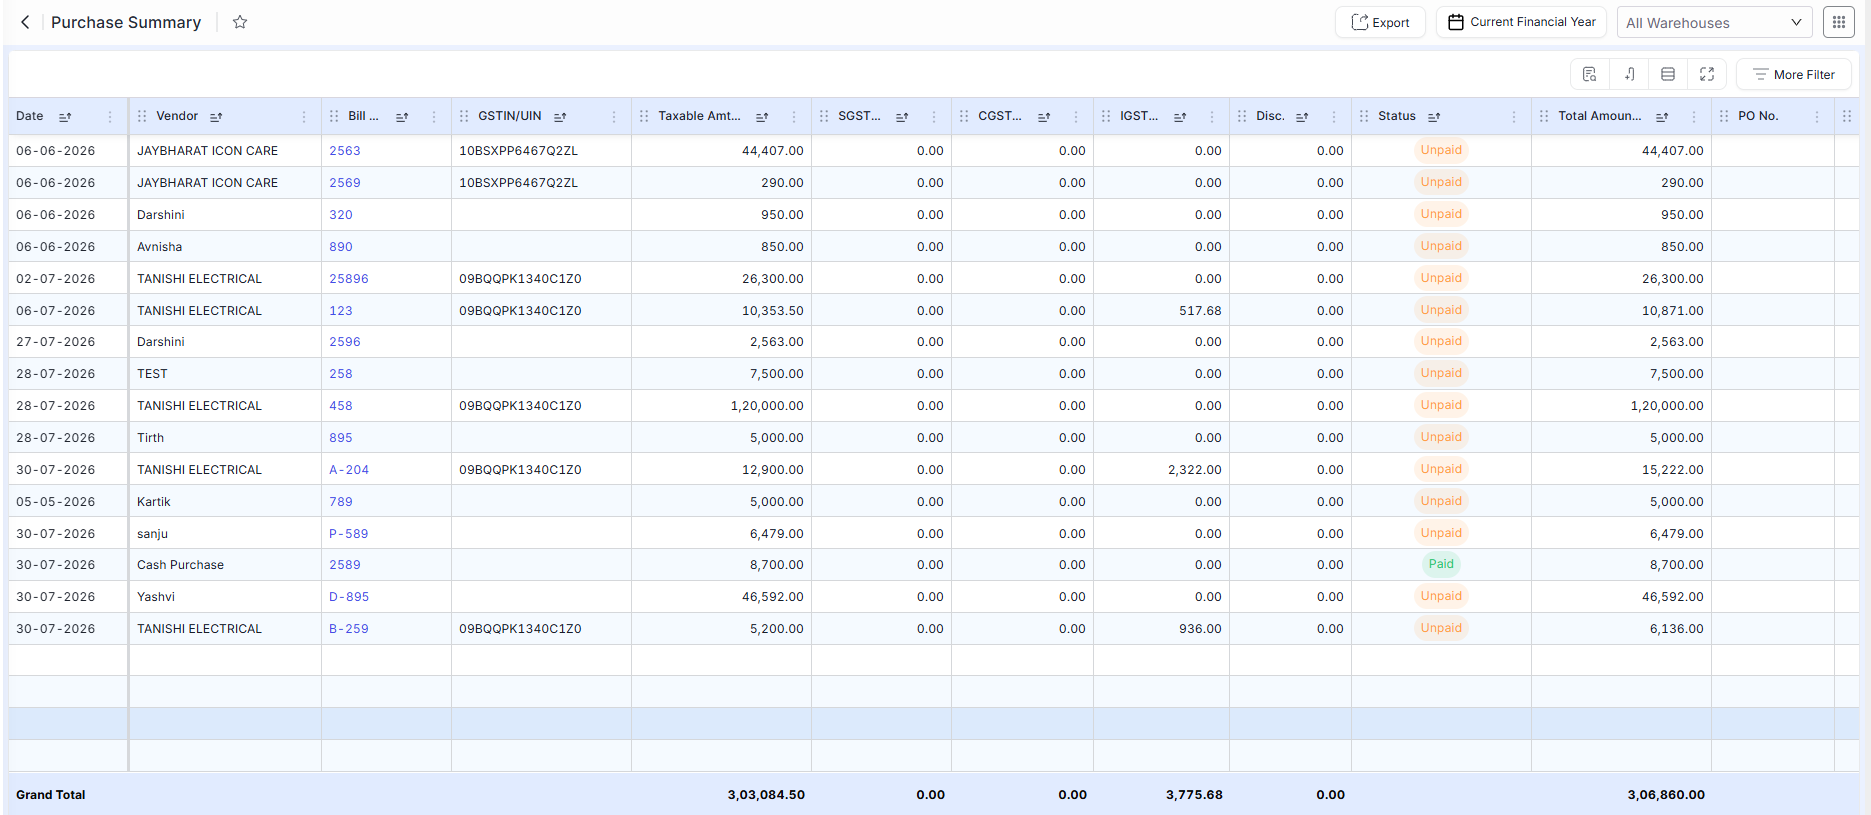Open the Status column three-dot menu

tap(1514, 117)
